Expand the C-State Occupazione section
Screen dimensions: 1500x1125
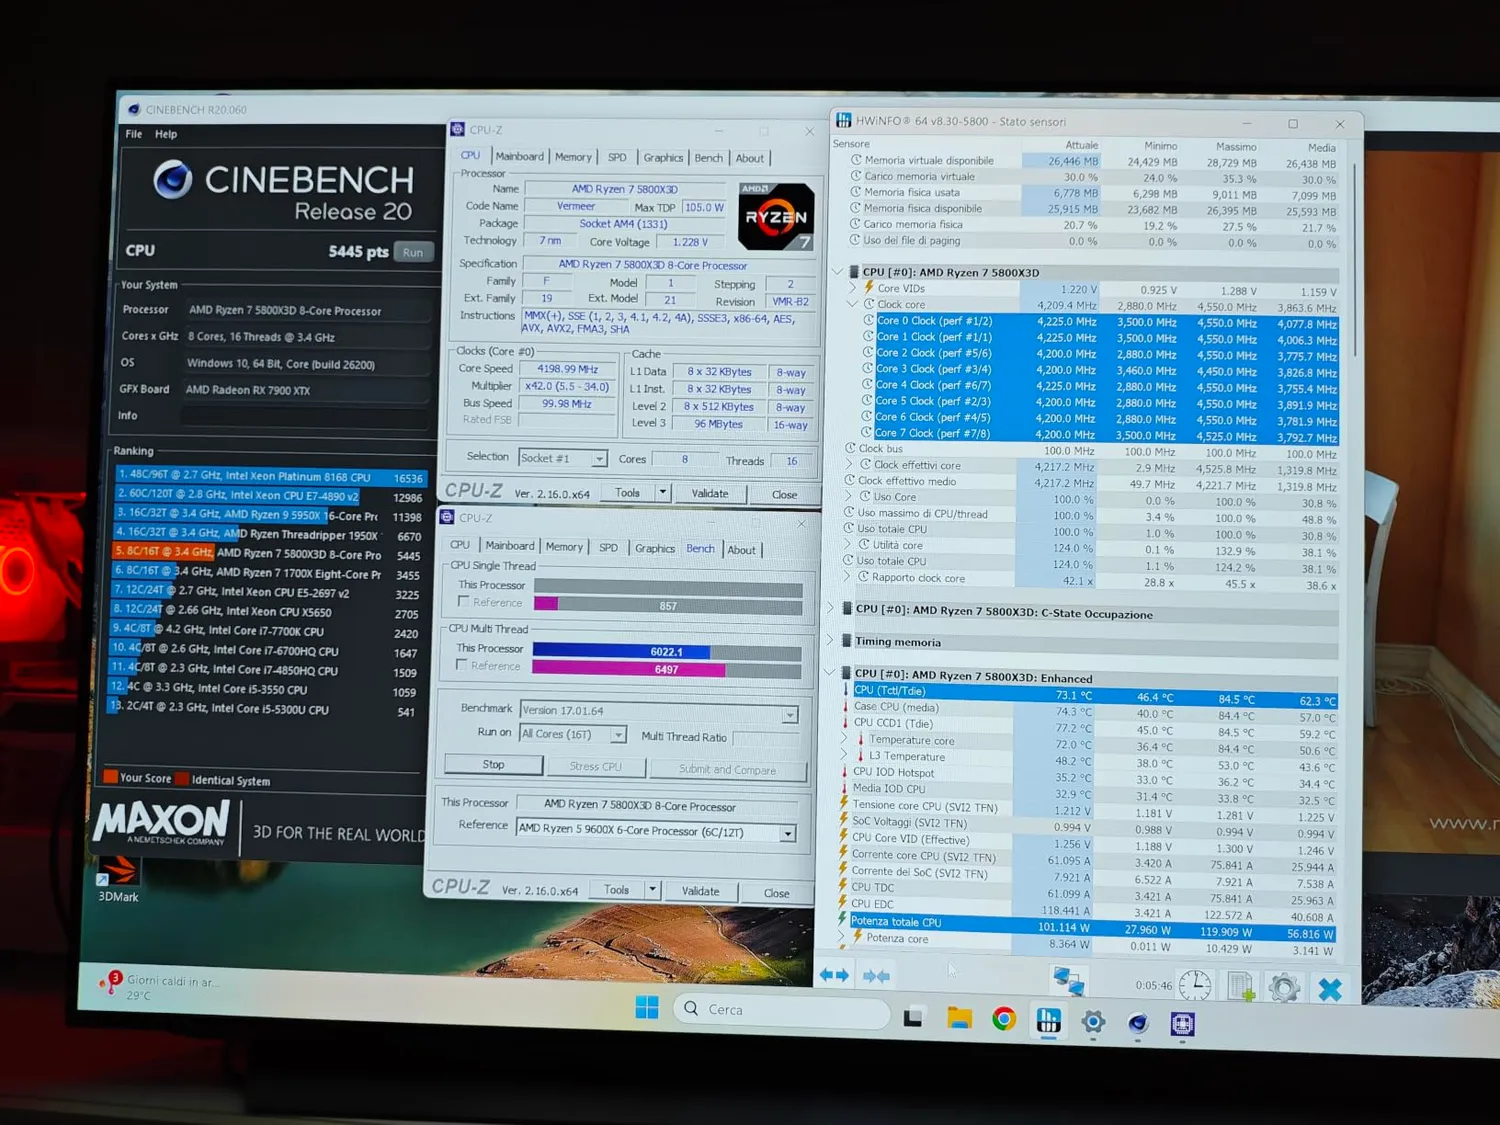[831, 608]
